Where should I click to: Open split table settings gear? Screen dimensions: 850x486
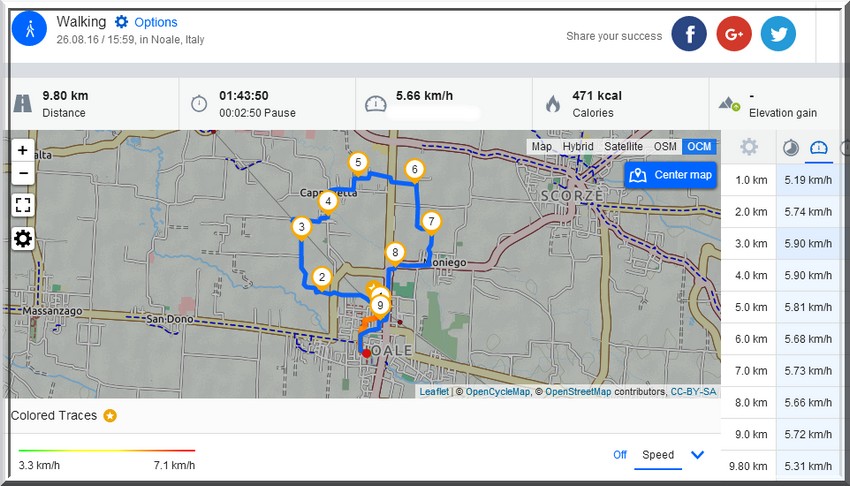749,147
